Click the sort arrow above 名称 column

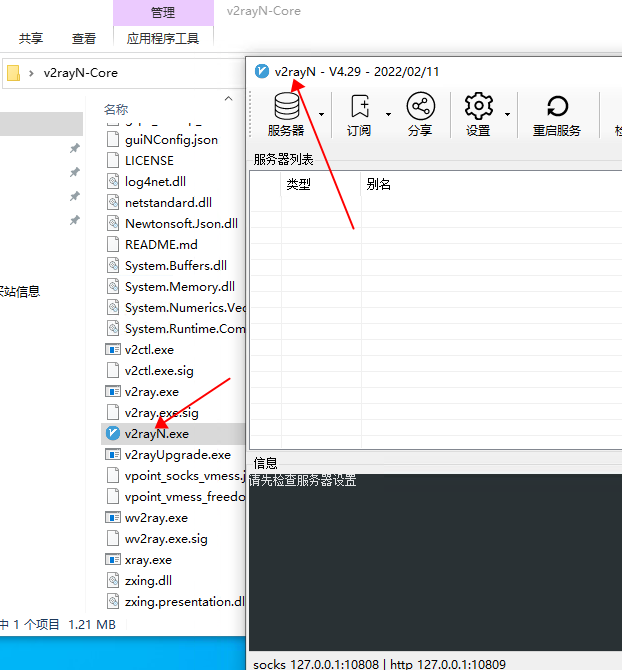point(229,99)
